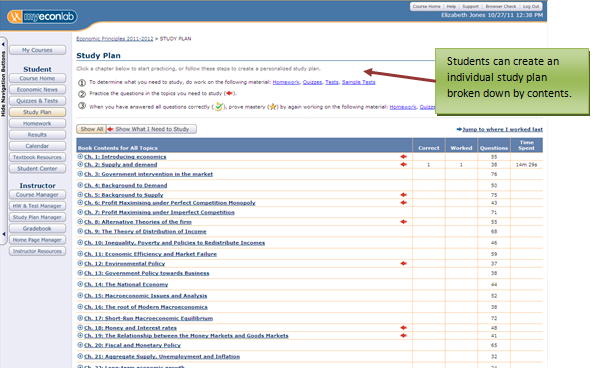Click the MyEconLab logo

[x=42, y=17]
